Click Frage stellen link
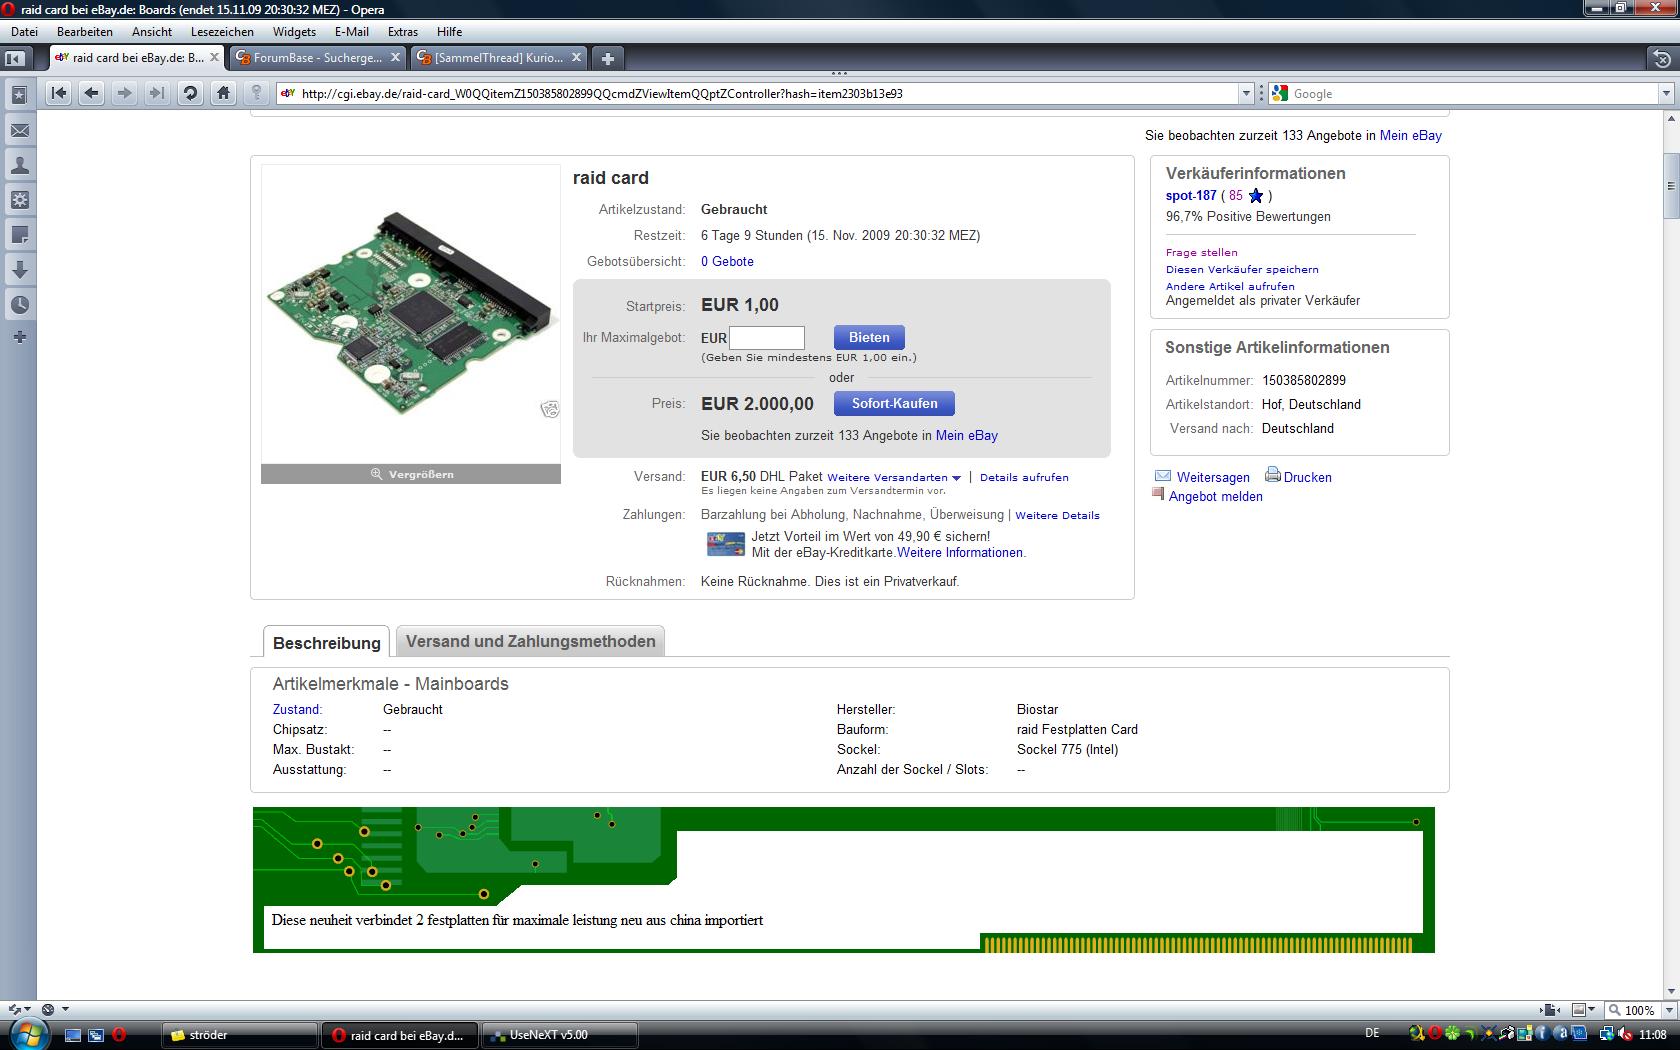The width and height of the screenshot is (1680, 1050). point(1201,252)
